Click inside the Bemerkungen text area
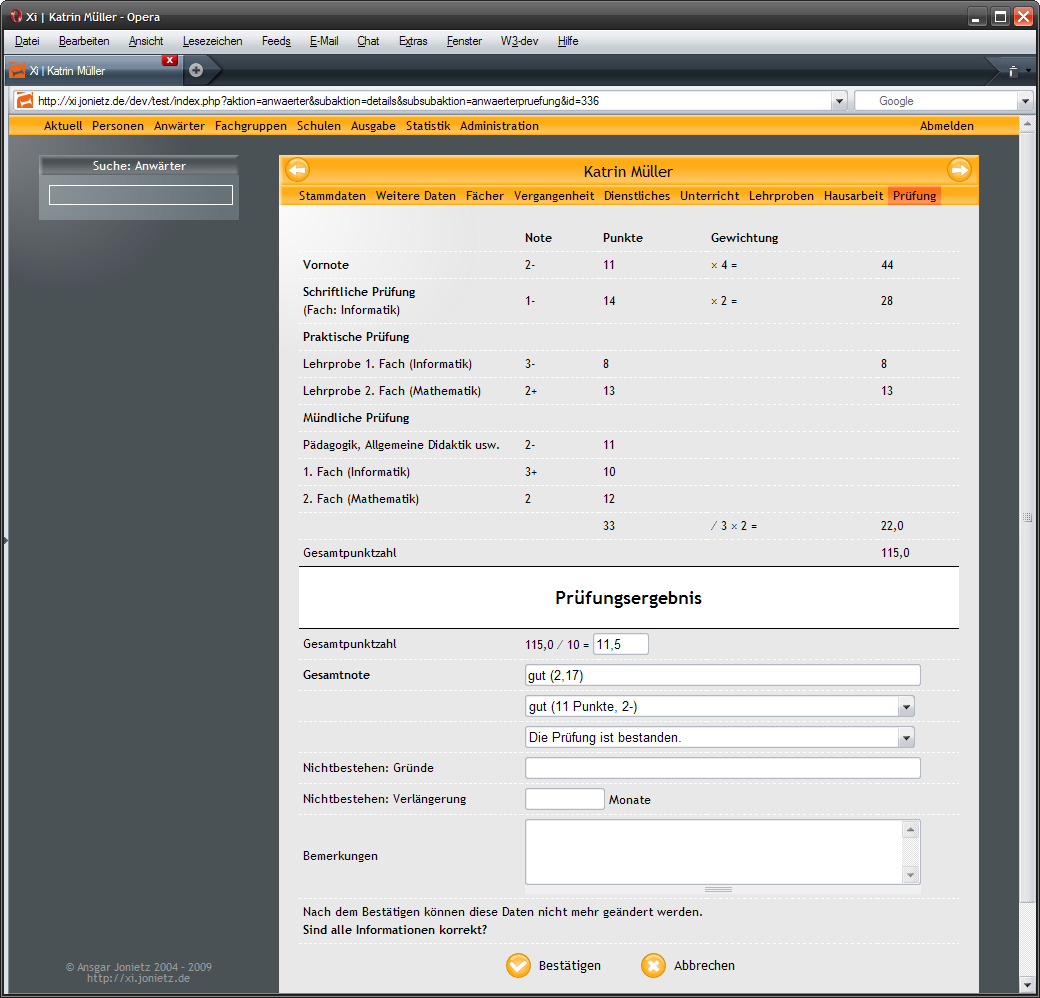 [714, 852]
